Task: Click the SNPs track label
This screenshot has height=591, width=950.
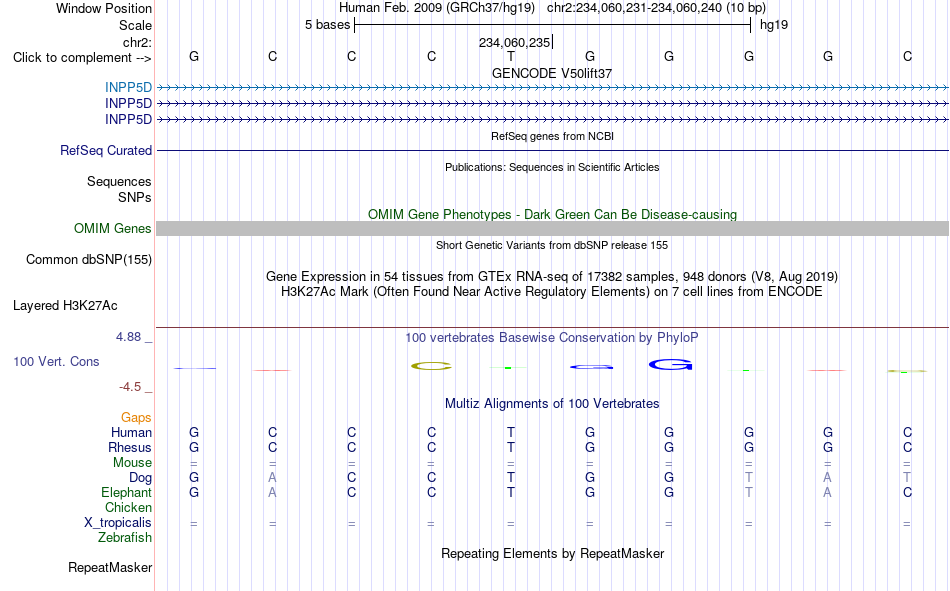Action: 135,197
